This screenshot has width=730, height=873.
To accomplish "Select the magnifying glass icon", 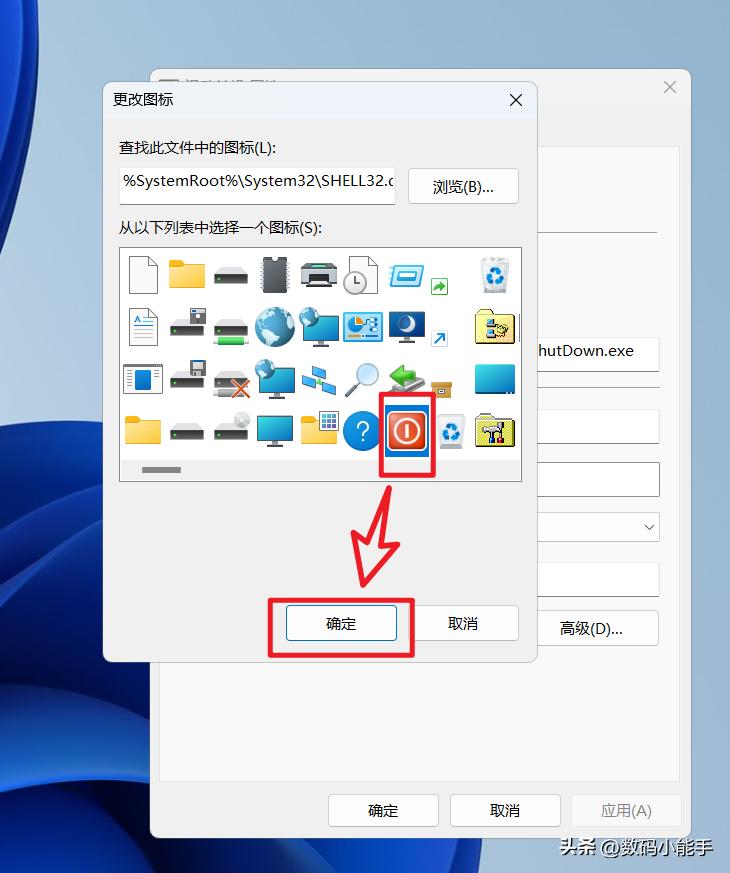I will pos(361,380).
